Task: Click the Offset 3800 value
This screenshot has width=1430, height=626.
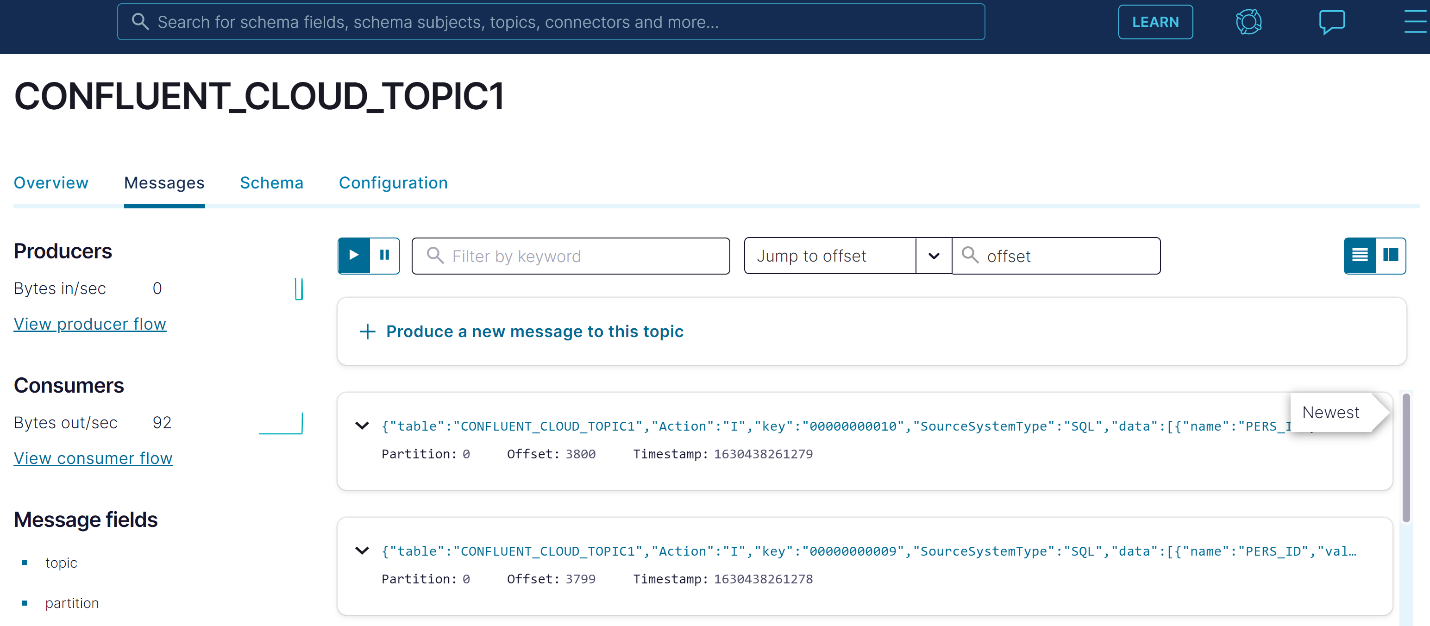Action: (580, 454)
